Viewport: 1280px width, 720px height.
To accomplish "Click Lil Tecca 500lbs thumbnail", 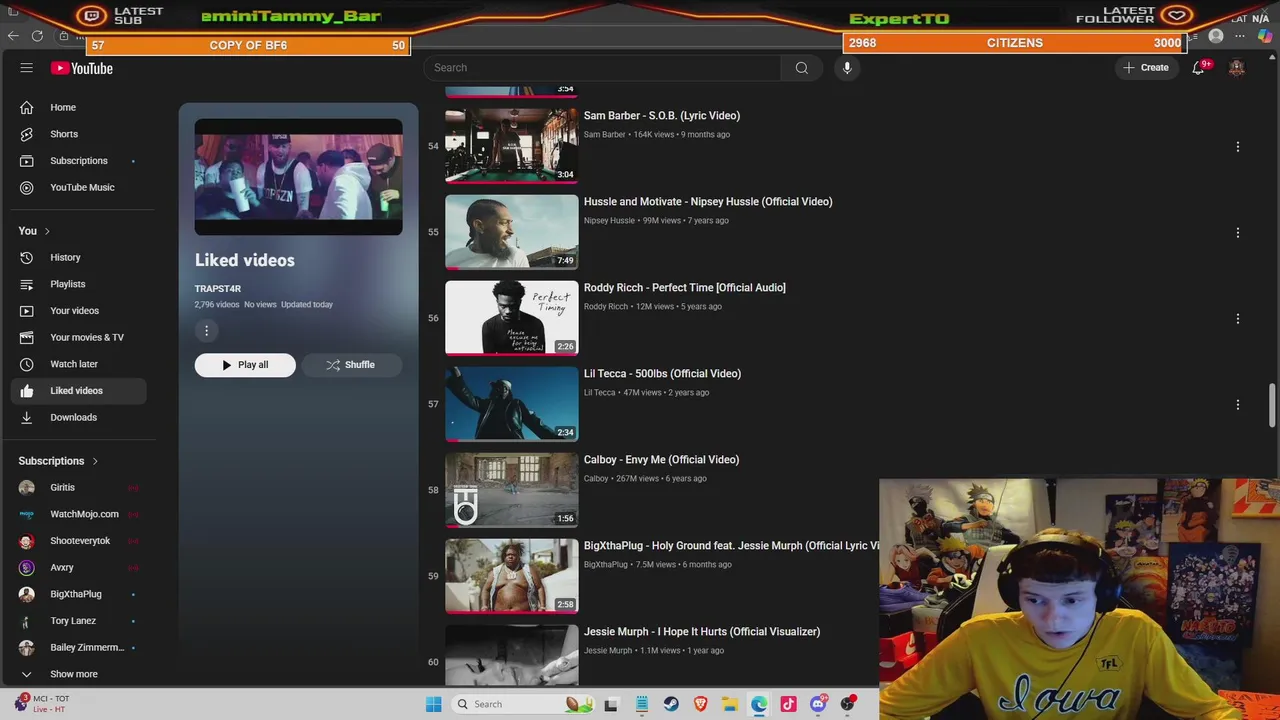I will (512, 404).
